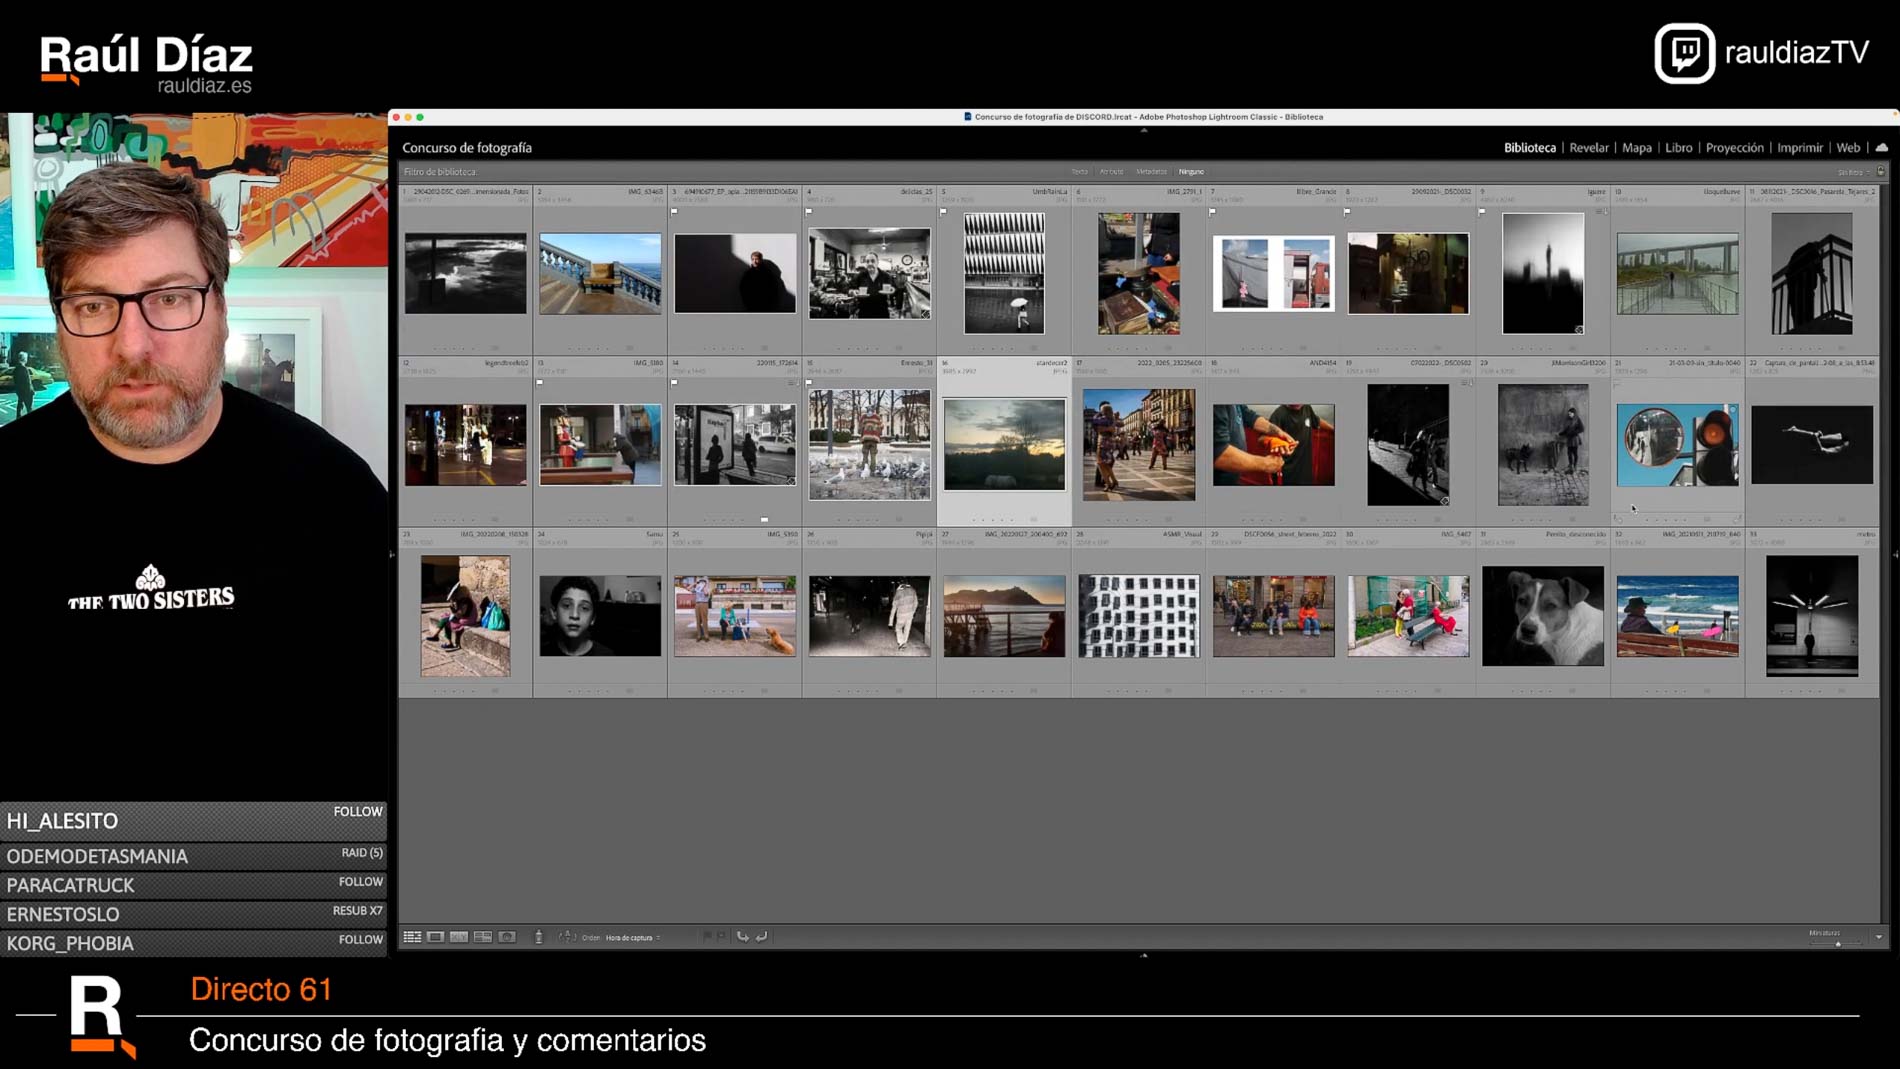This screenshot has width=1900, height=1069.
Task: Select the Painter spray can tool
Action: (539, 937)
